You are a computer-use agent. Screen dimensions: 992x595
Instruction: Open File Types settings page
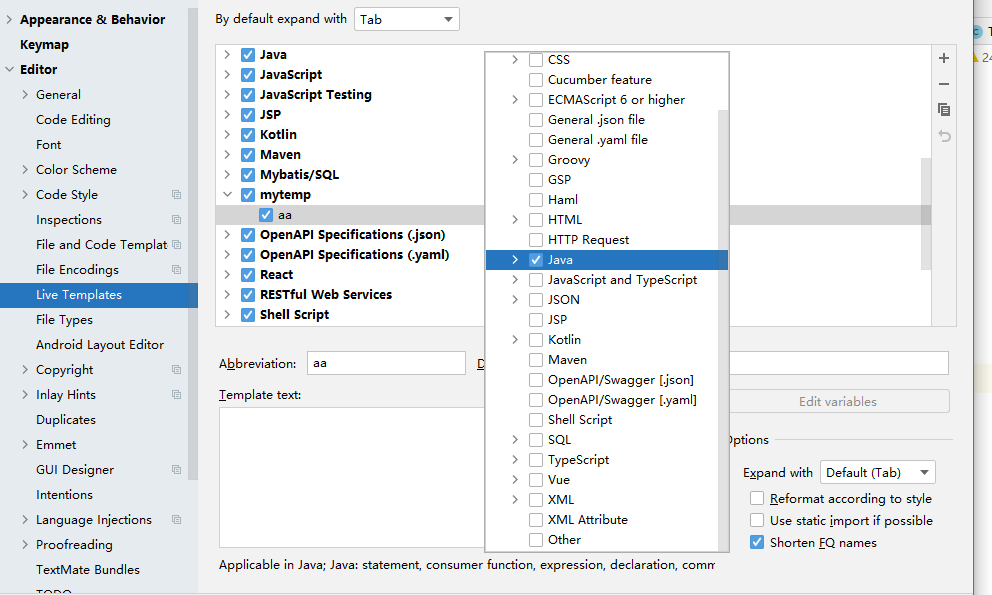(x=64, y=320)
